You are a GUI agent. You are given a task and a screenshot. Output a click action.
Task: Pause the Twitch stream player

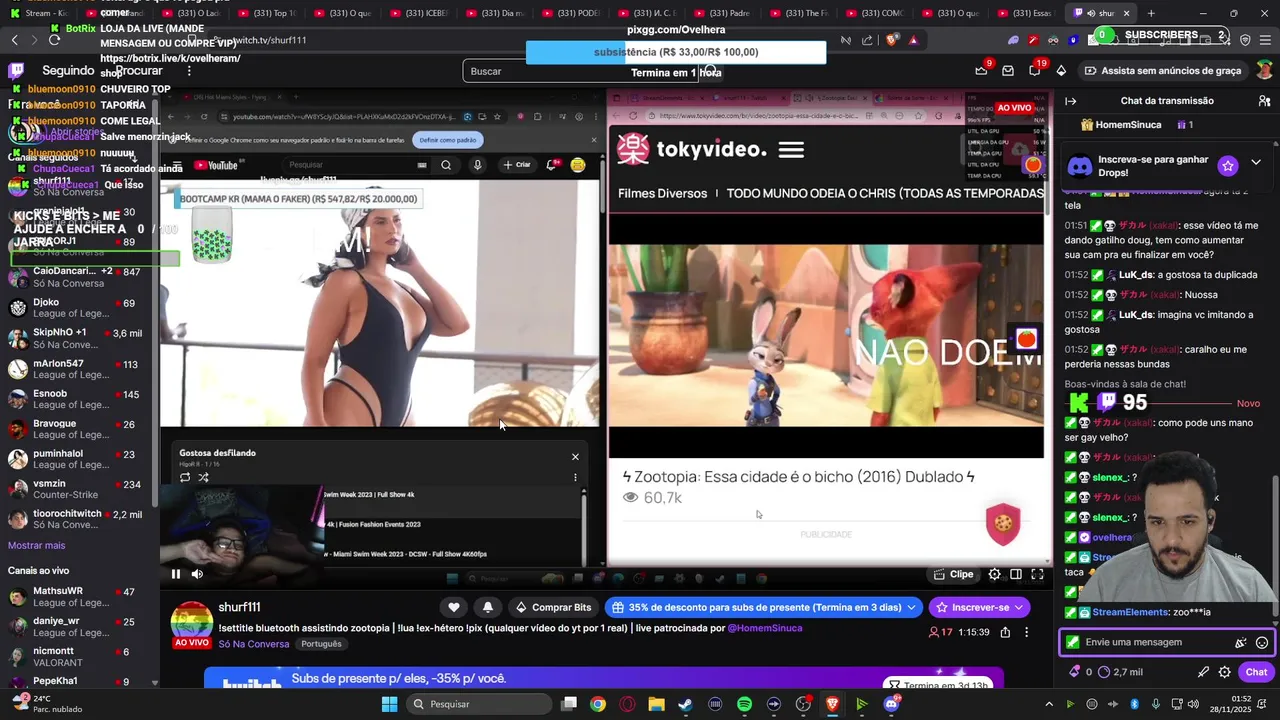176,574
